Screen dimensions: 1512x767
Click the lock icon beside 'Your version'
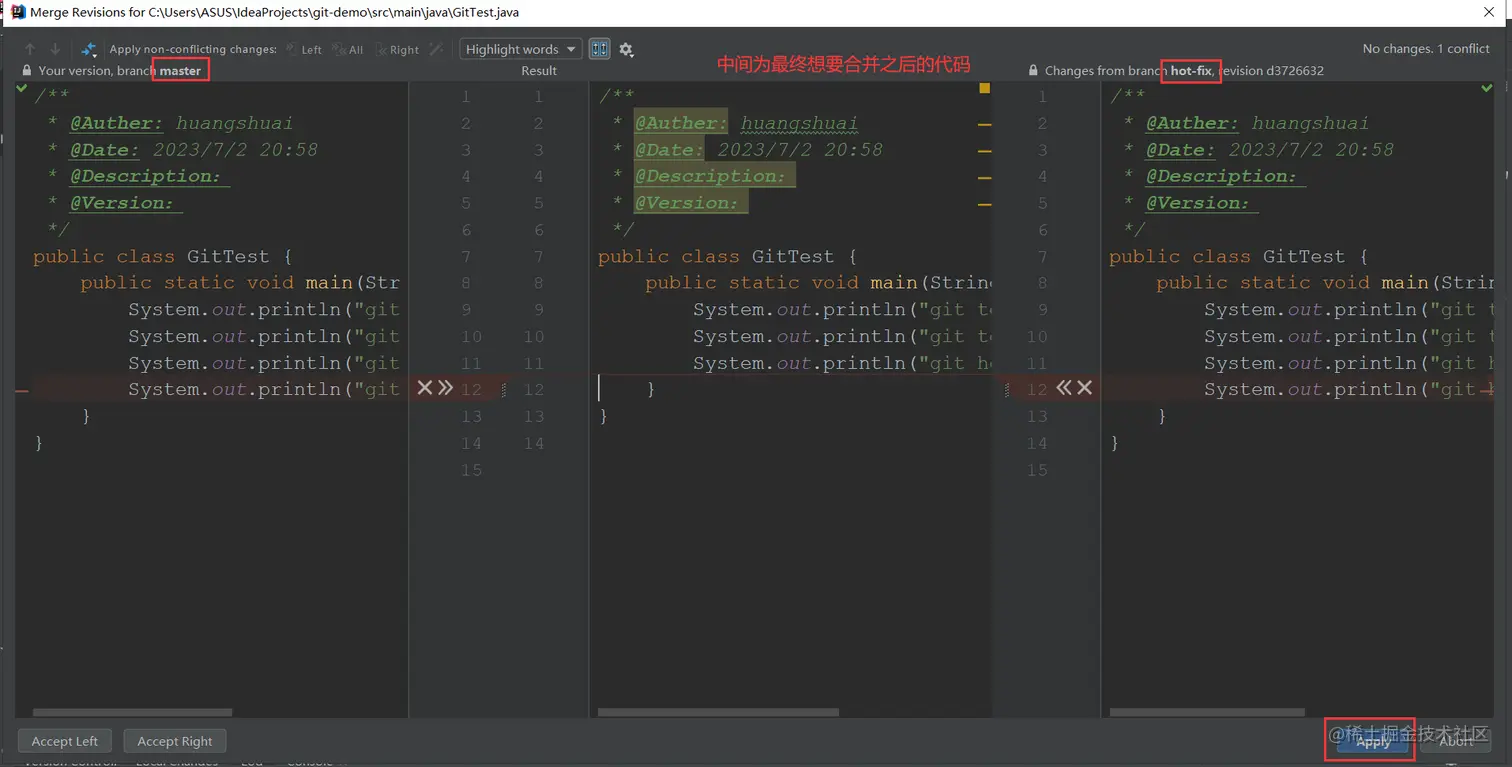pyautogui.click(x=27, y=71)
